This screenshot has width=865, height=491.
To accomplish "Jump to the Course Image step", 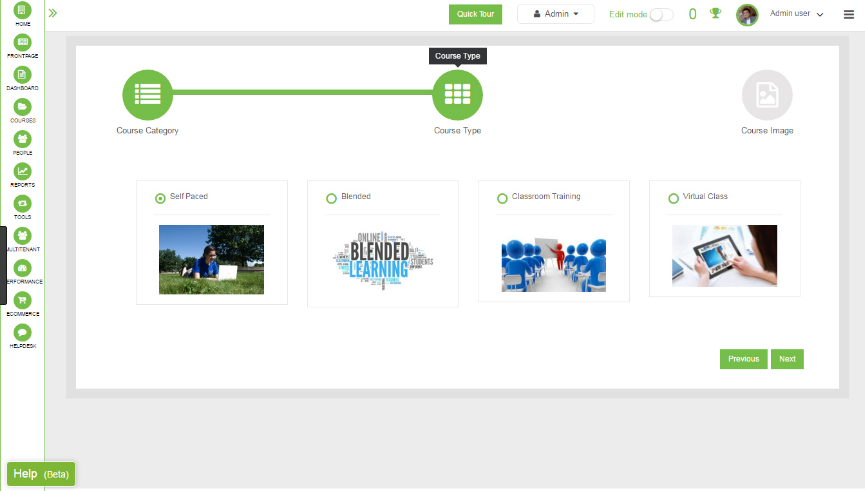I will point(767,95).
